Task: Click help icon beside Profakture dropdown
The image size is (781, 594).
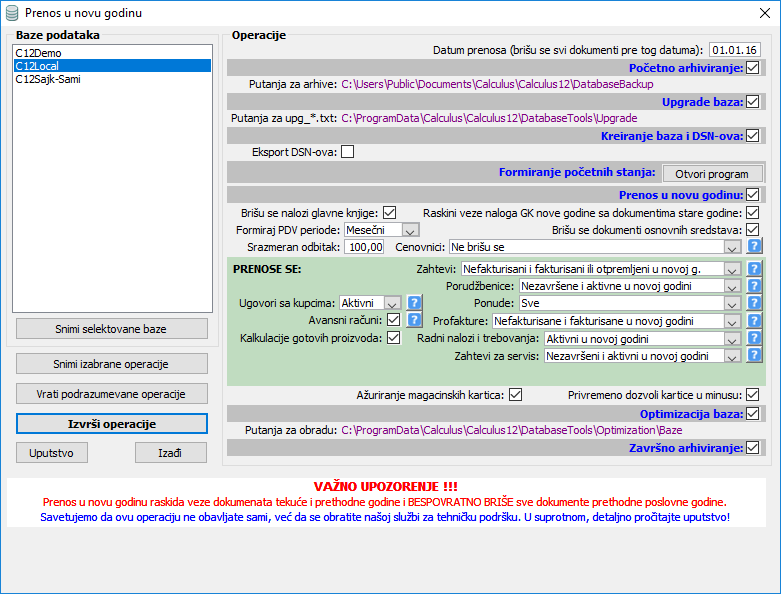Action: click(x=755, y=321)
